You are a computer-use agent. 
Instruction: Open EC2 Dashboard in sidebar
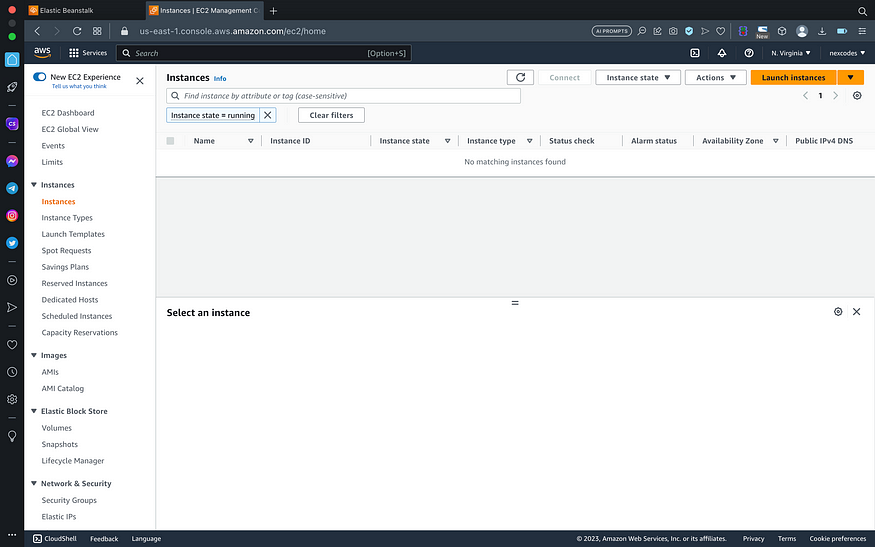[68, 113]
